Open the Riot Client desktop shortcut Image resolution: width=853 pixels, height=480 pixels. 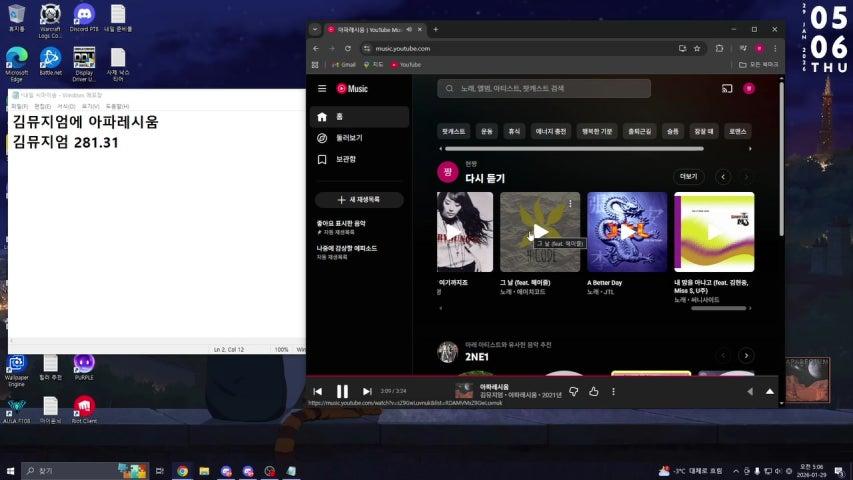pos(84,409)
